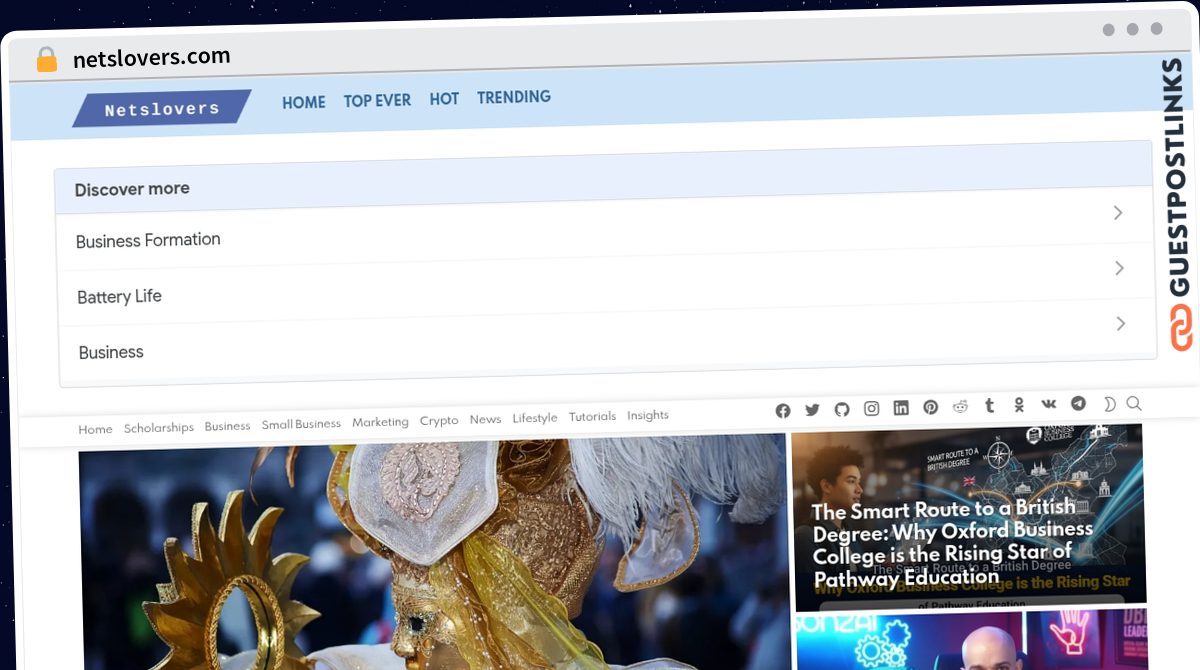This screenshot has height=670, width=1200.
Task: Open the Reddit social icon
Action: pos(961,406)
